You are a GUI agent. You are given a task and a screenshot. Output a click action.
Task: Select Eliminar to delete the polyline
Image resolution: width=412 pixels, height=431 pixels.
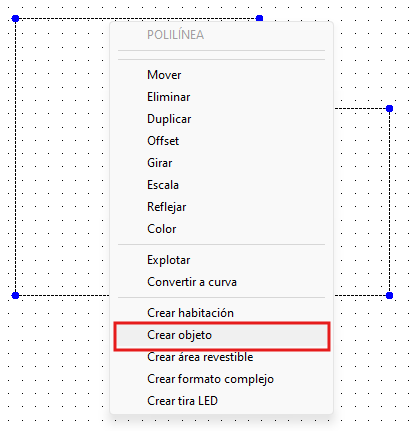click(221, 97)
